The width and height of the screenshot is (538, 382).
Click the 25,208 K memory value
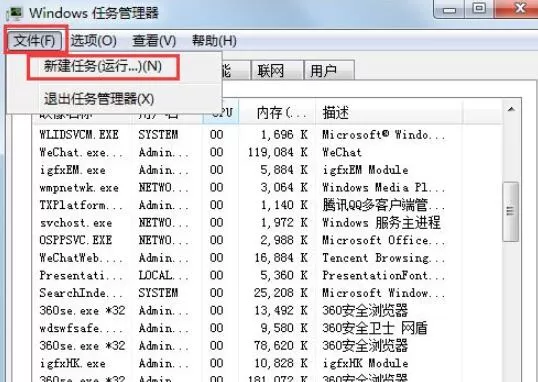tap(281, 293)
